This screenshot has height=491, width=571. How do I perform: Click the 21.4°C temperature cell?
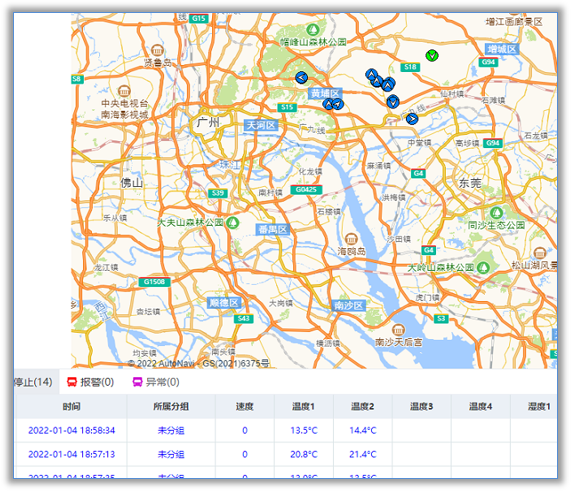pos(363,455)
